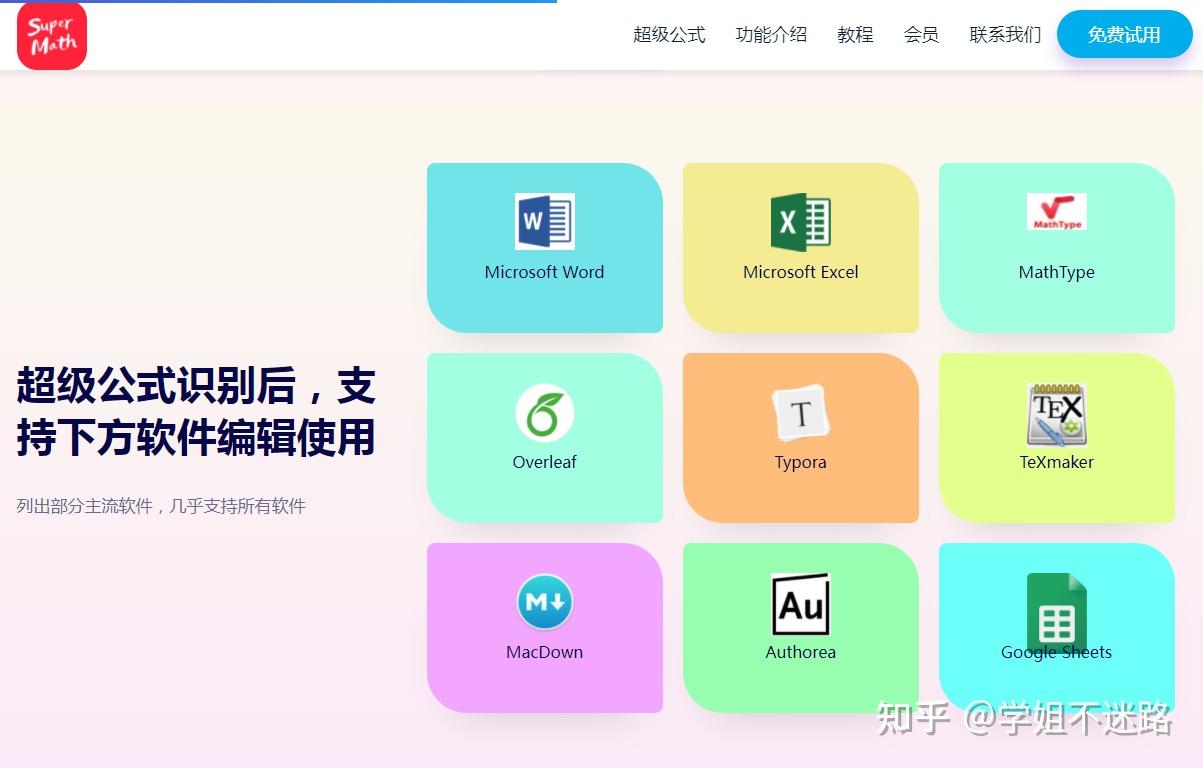
Task: Click the Overleaf leaf icon
Action: click(x=544, y=413)
